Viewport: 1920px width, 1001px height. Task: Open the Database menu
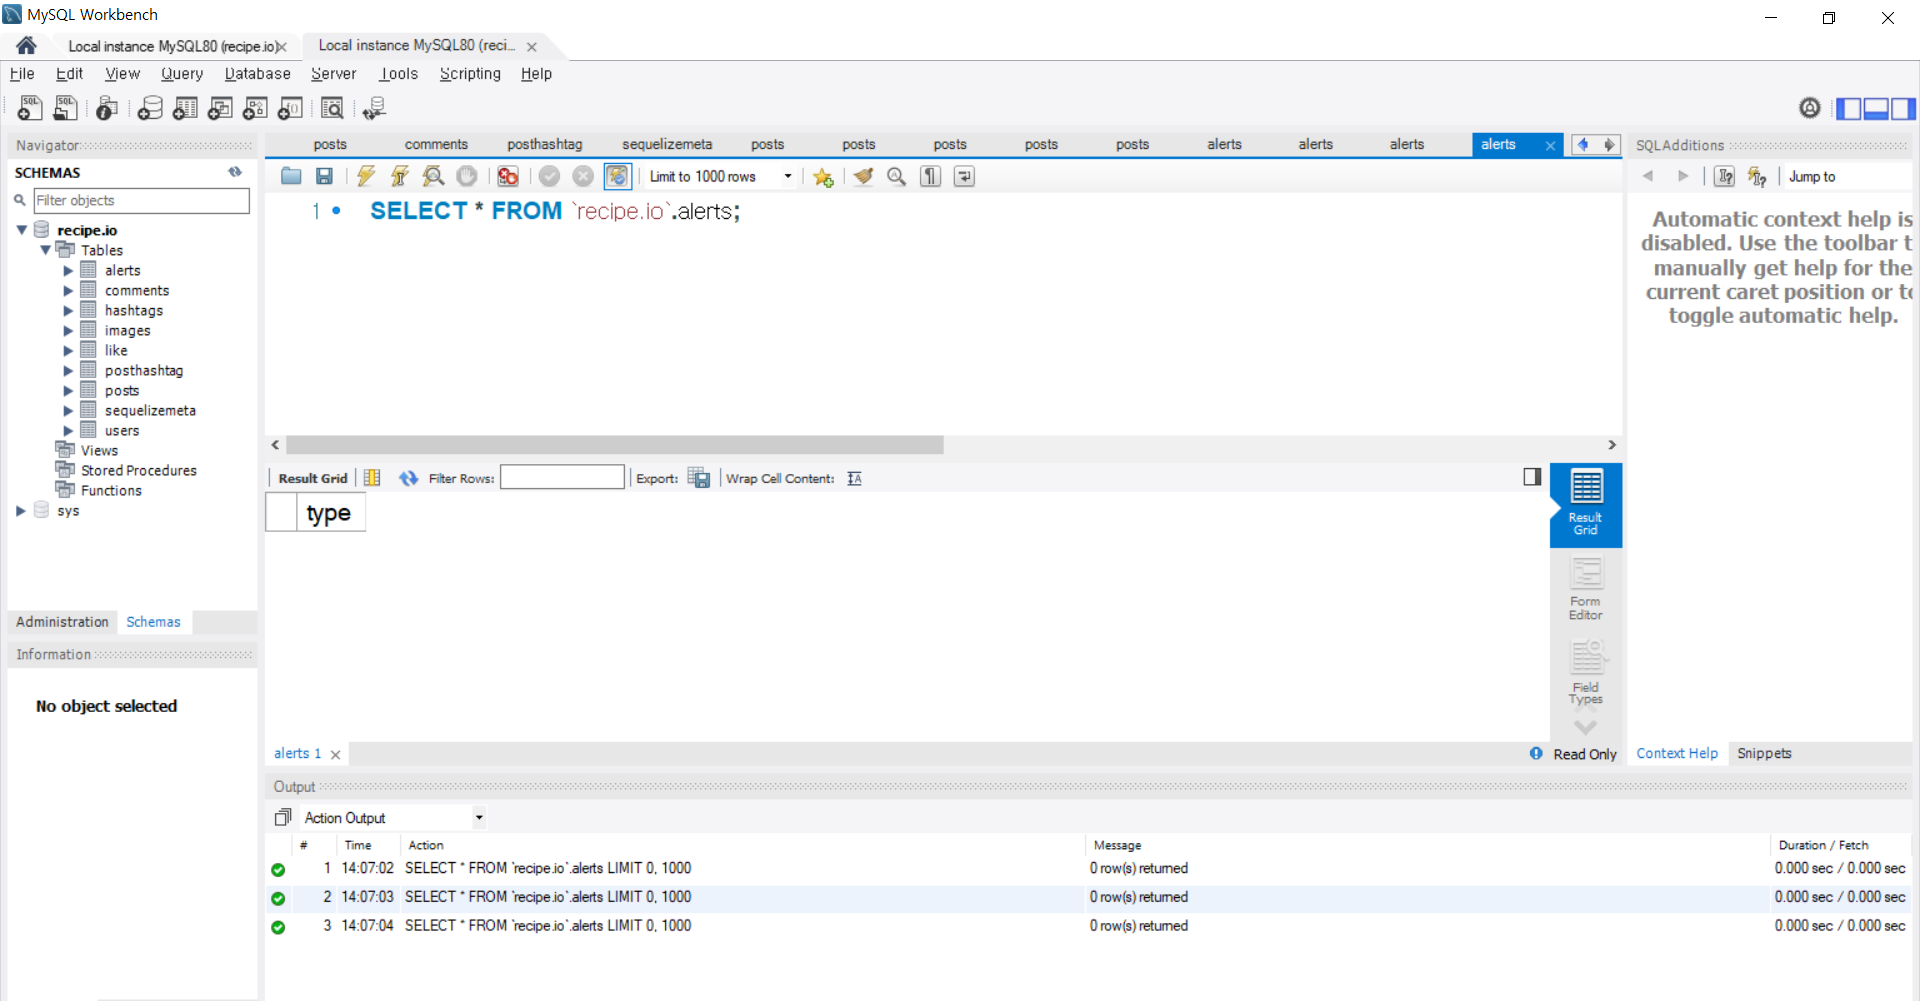pos(257,74)
